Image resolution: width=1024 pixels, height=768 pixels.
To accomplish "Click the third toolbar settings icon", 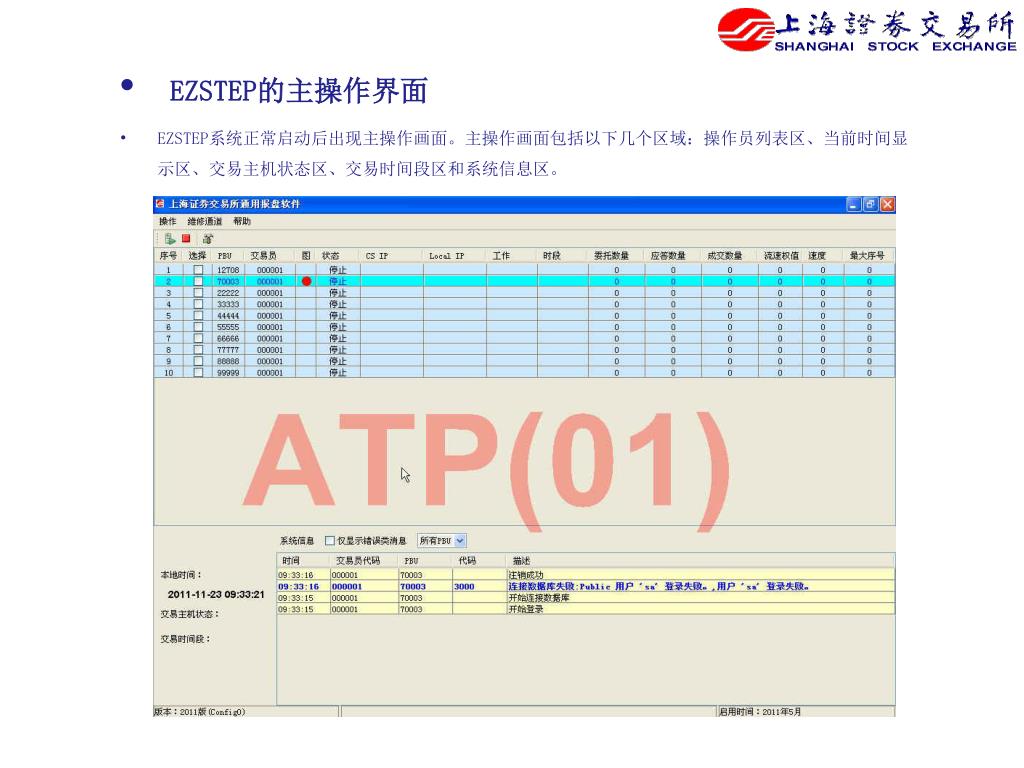I will click(208, 239).
